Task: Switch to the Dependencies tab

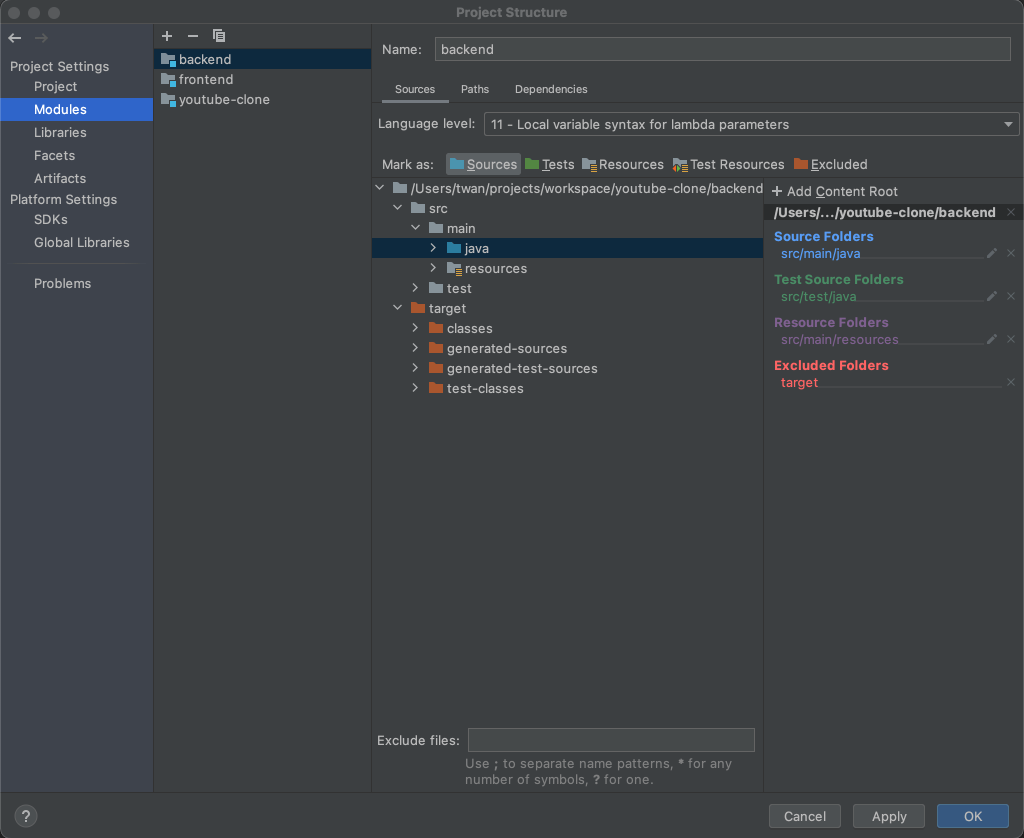Action: [551, 89]
